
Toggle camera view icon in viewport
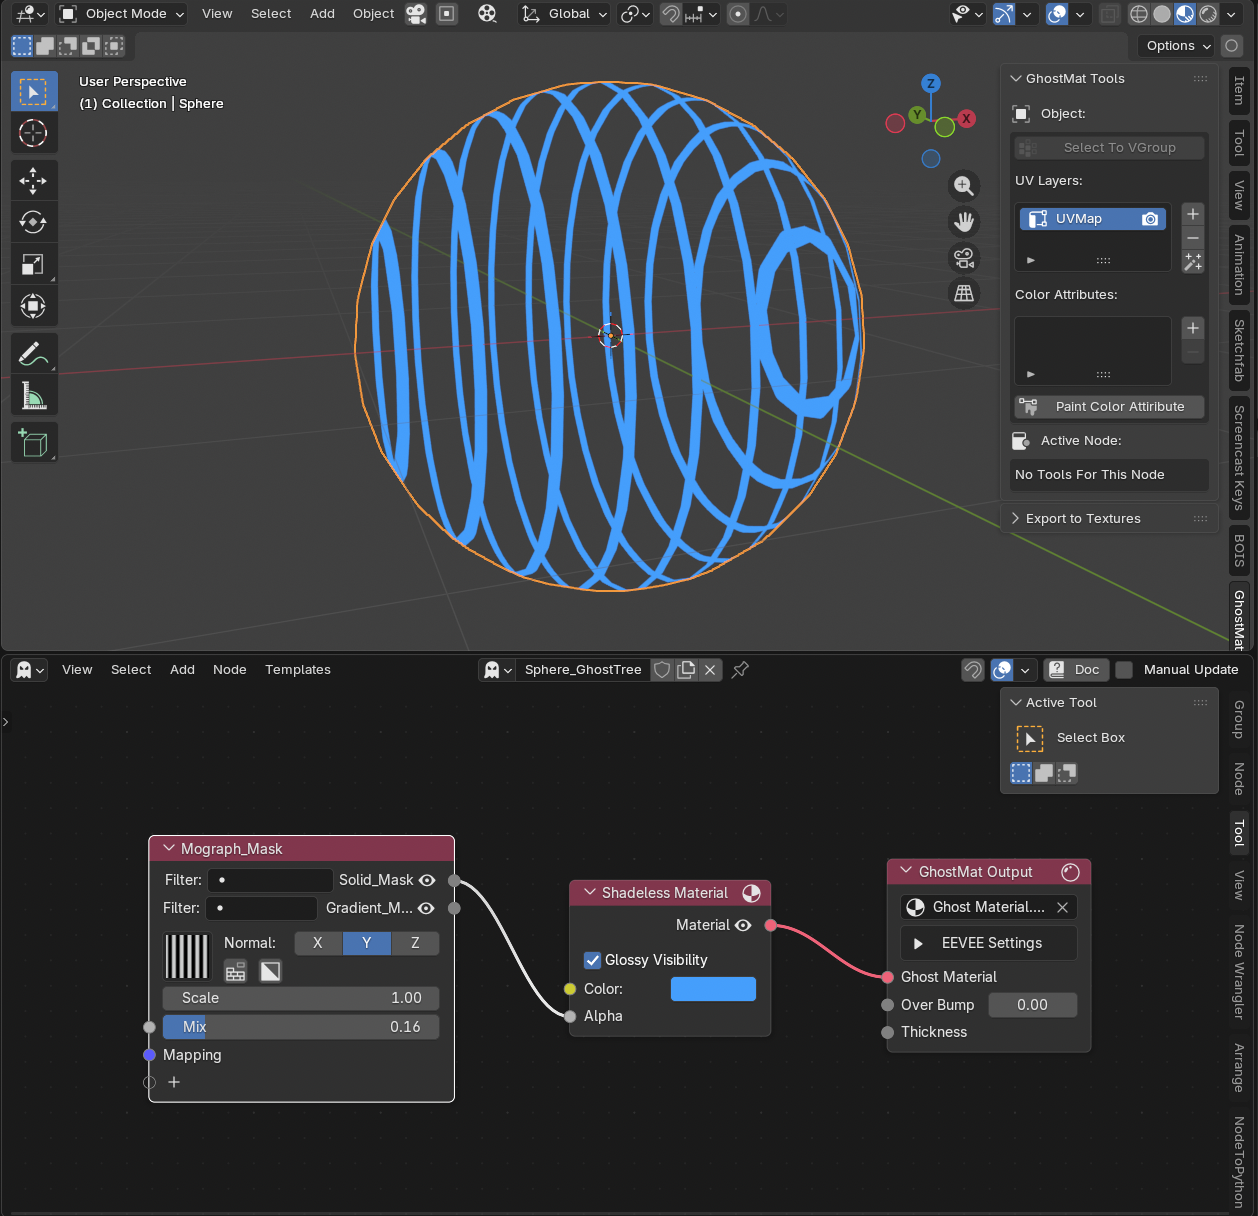point(964,258)
